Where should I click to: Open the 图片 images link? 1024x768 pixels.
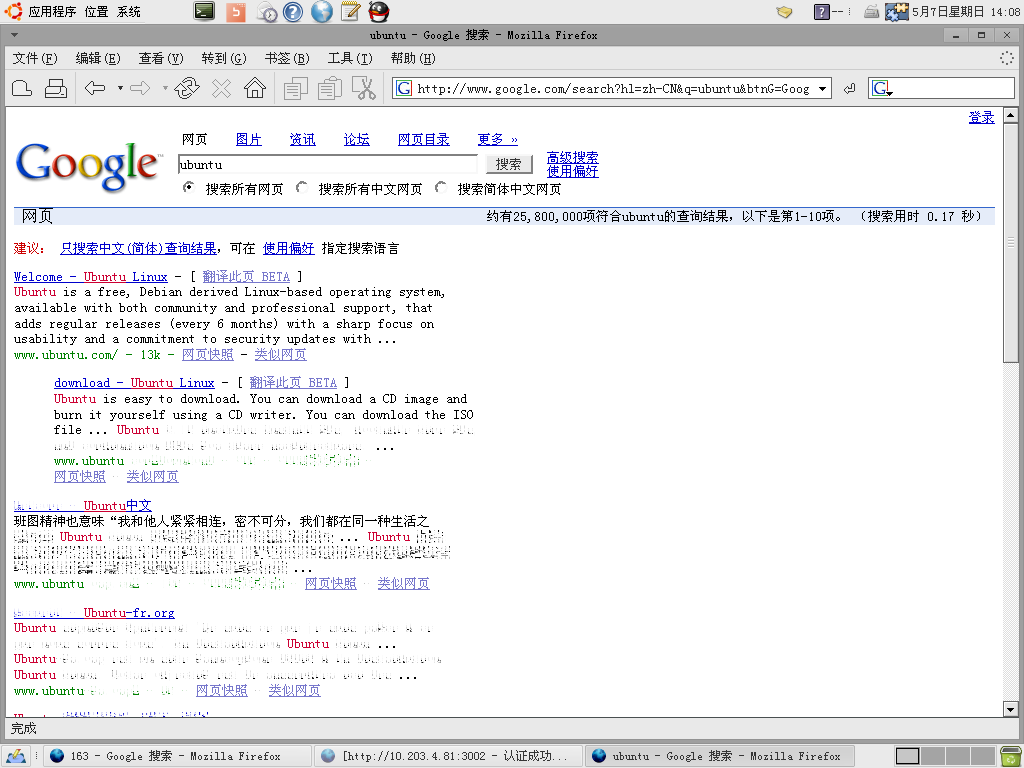click(249, 140)
